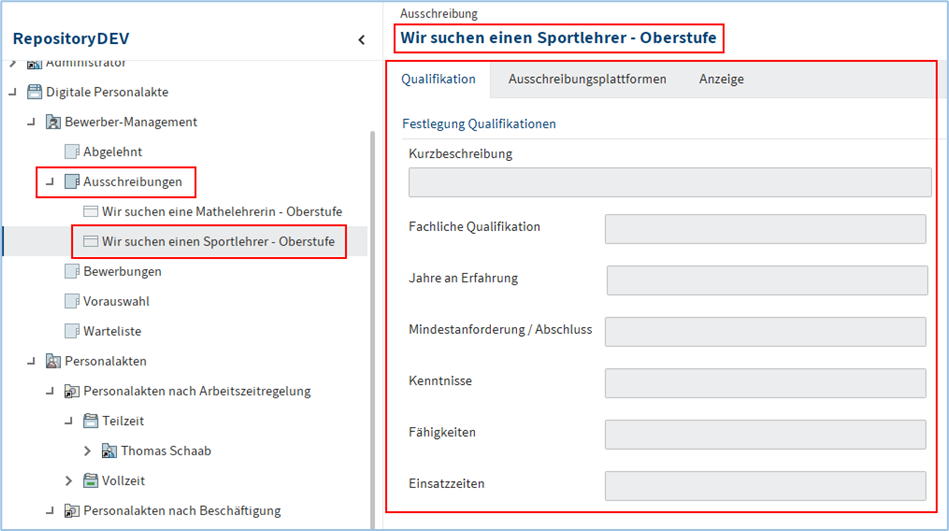Click the Bewerber-Management folder icon
The image size is (949, 531).
53,122
